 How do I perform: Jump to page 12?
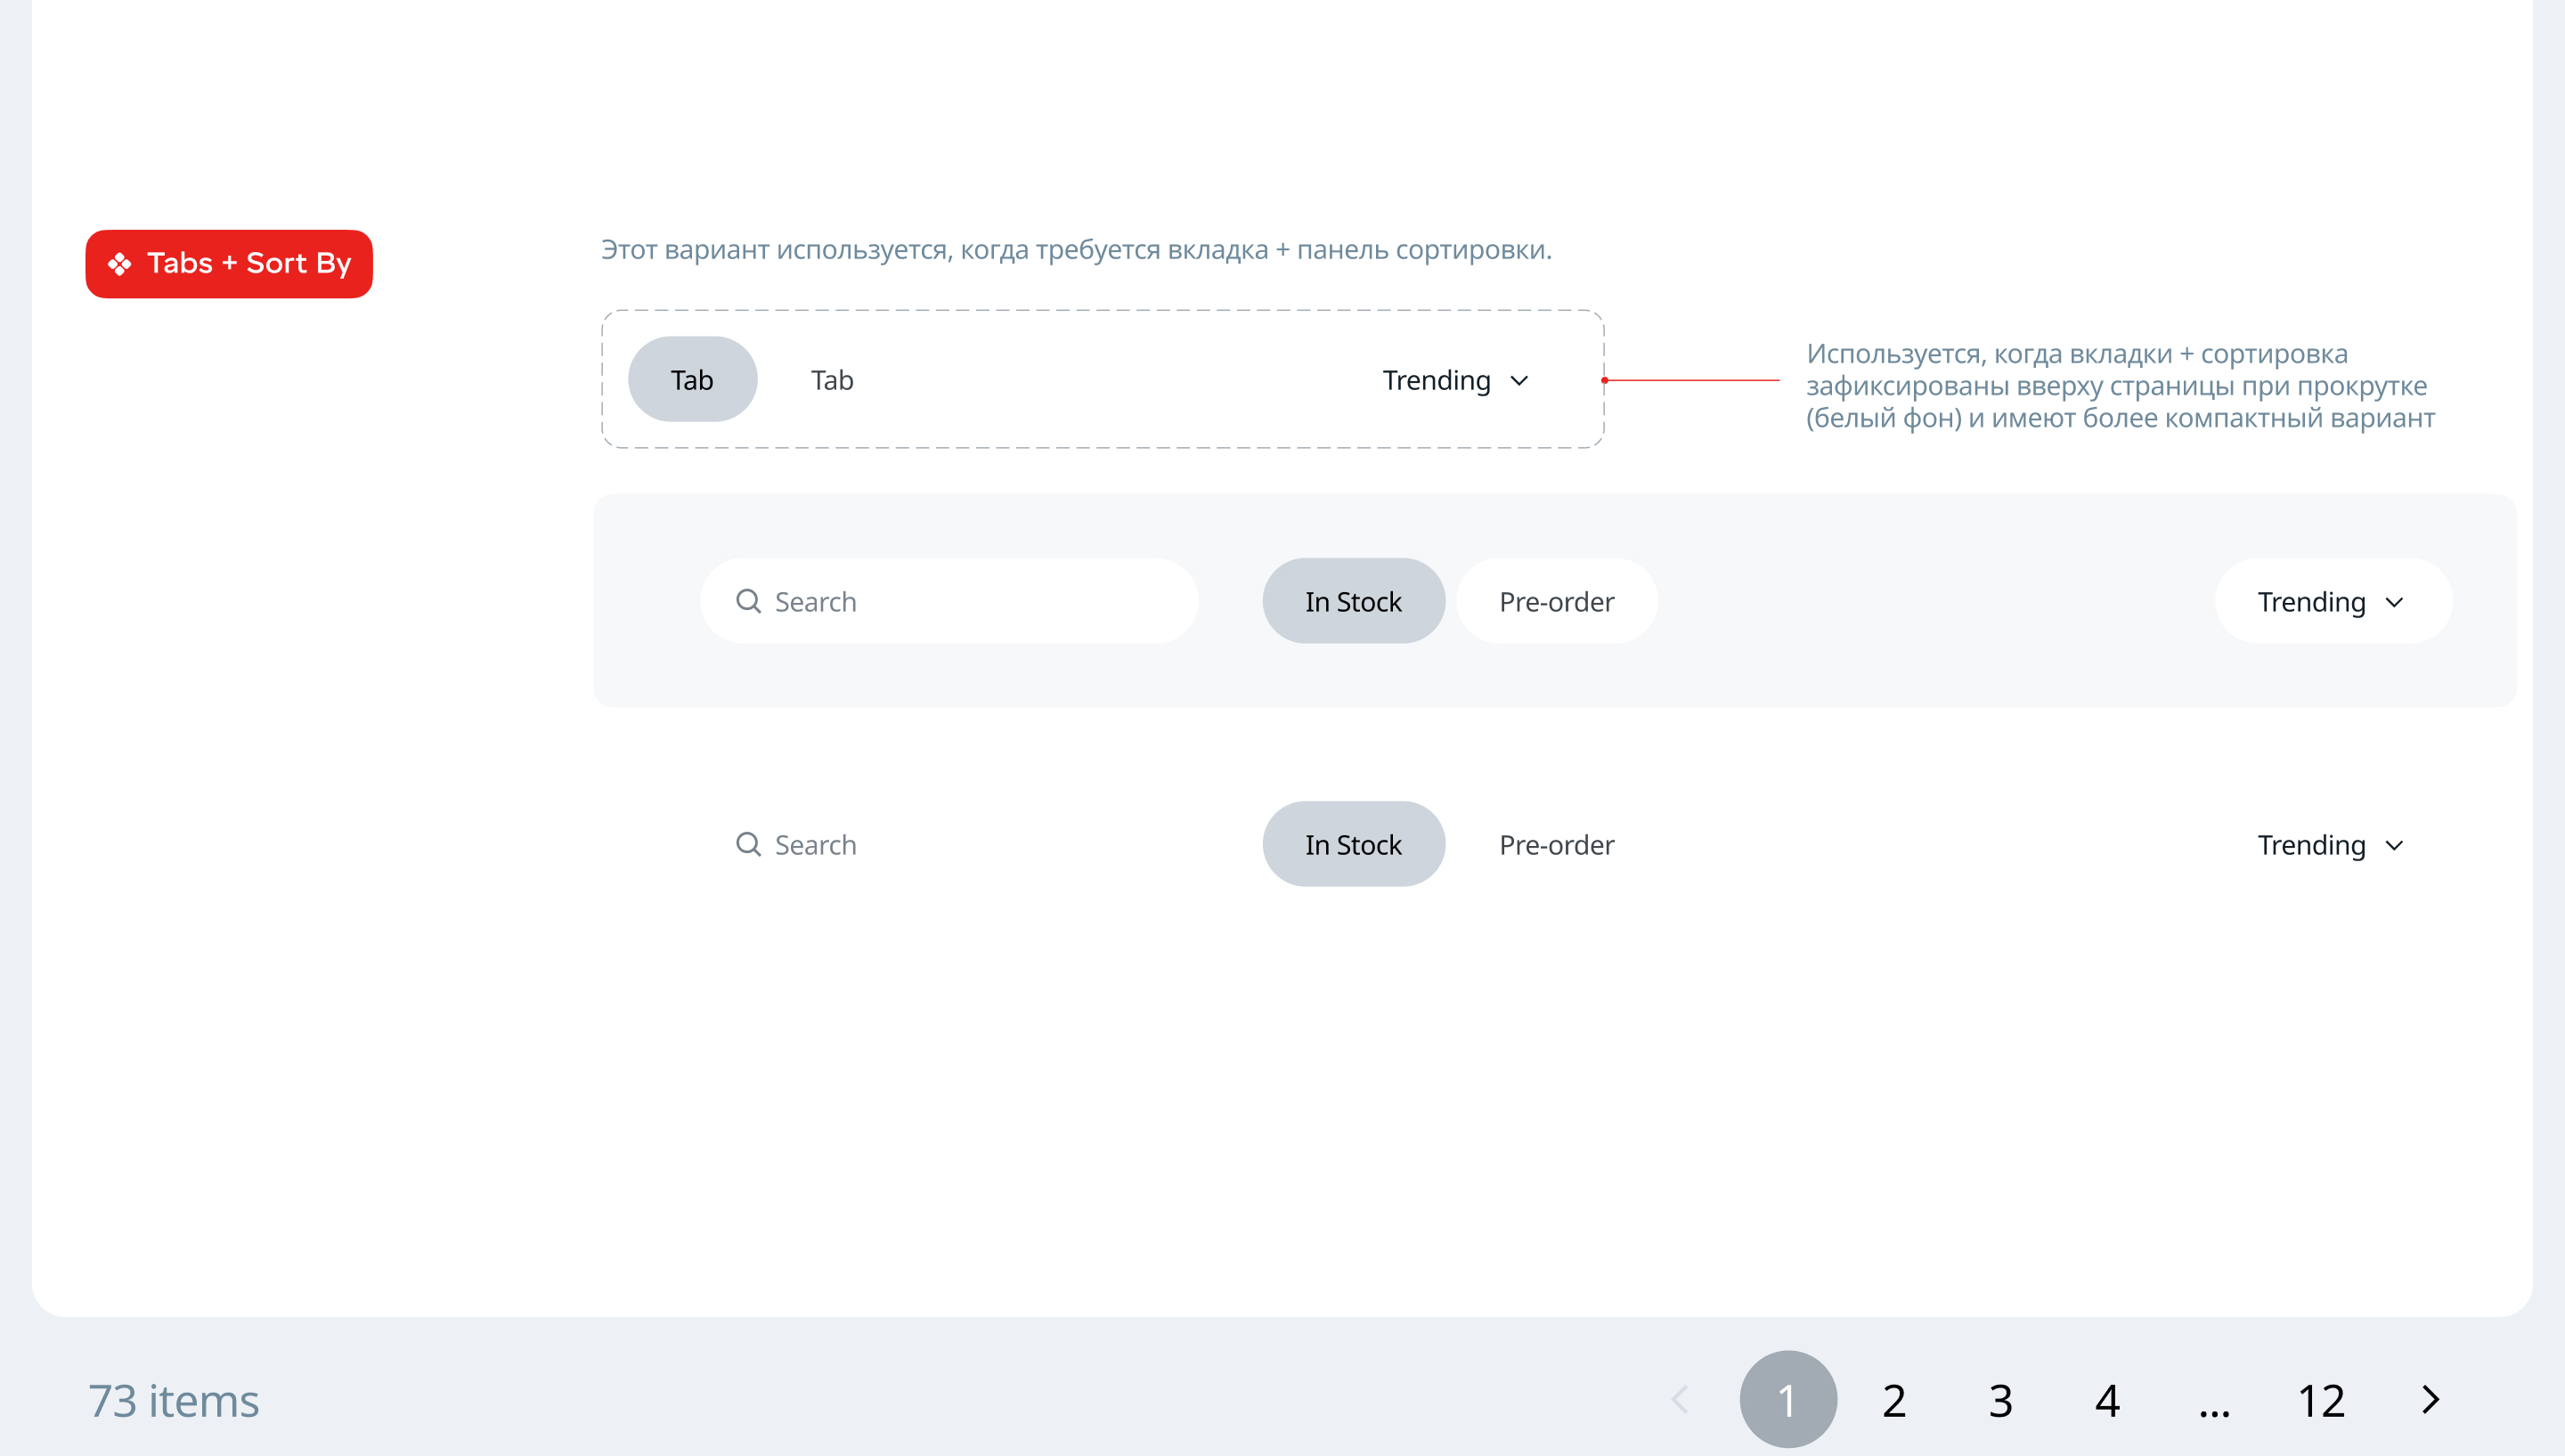(x=2321, y=1400)
